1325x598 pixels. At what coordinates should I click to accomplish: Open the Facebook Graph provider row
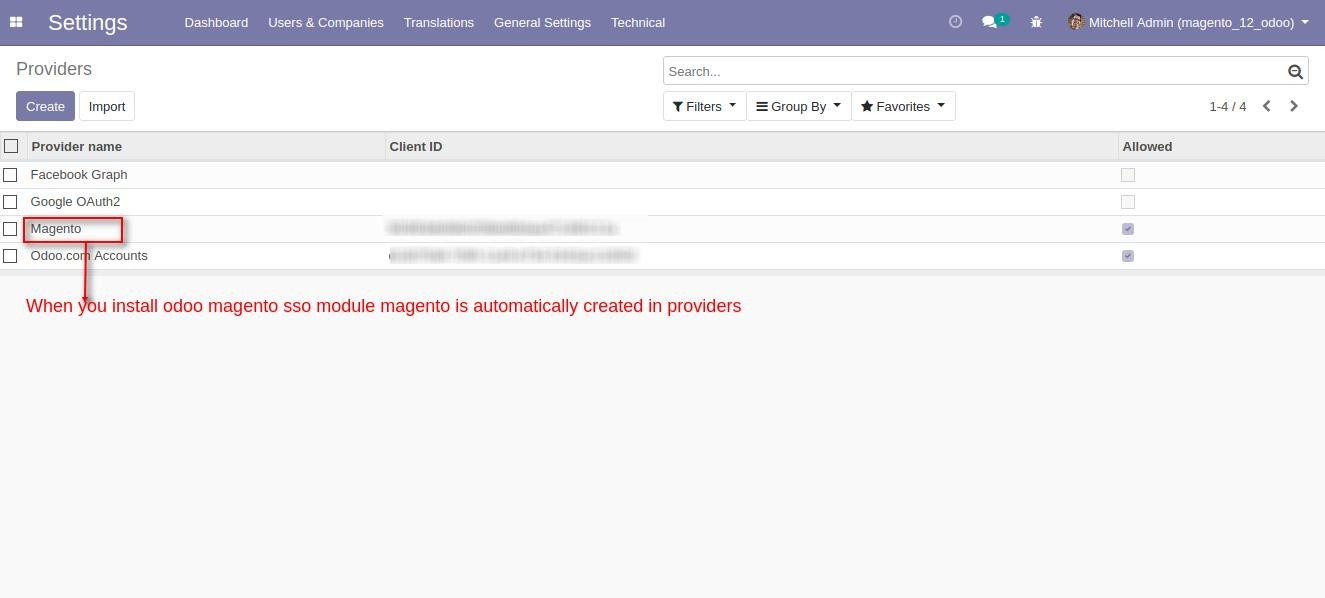662,174
